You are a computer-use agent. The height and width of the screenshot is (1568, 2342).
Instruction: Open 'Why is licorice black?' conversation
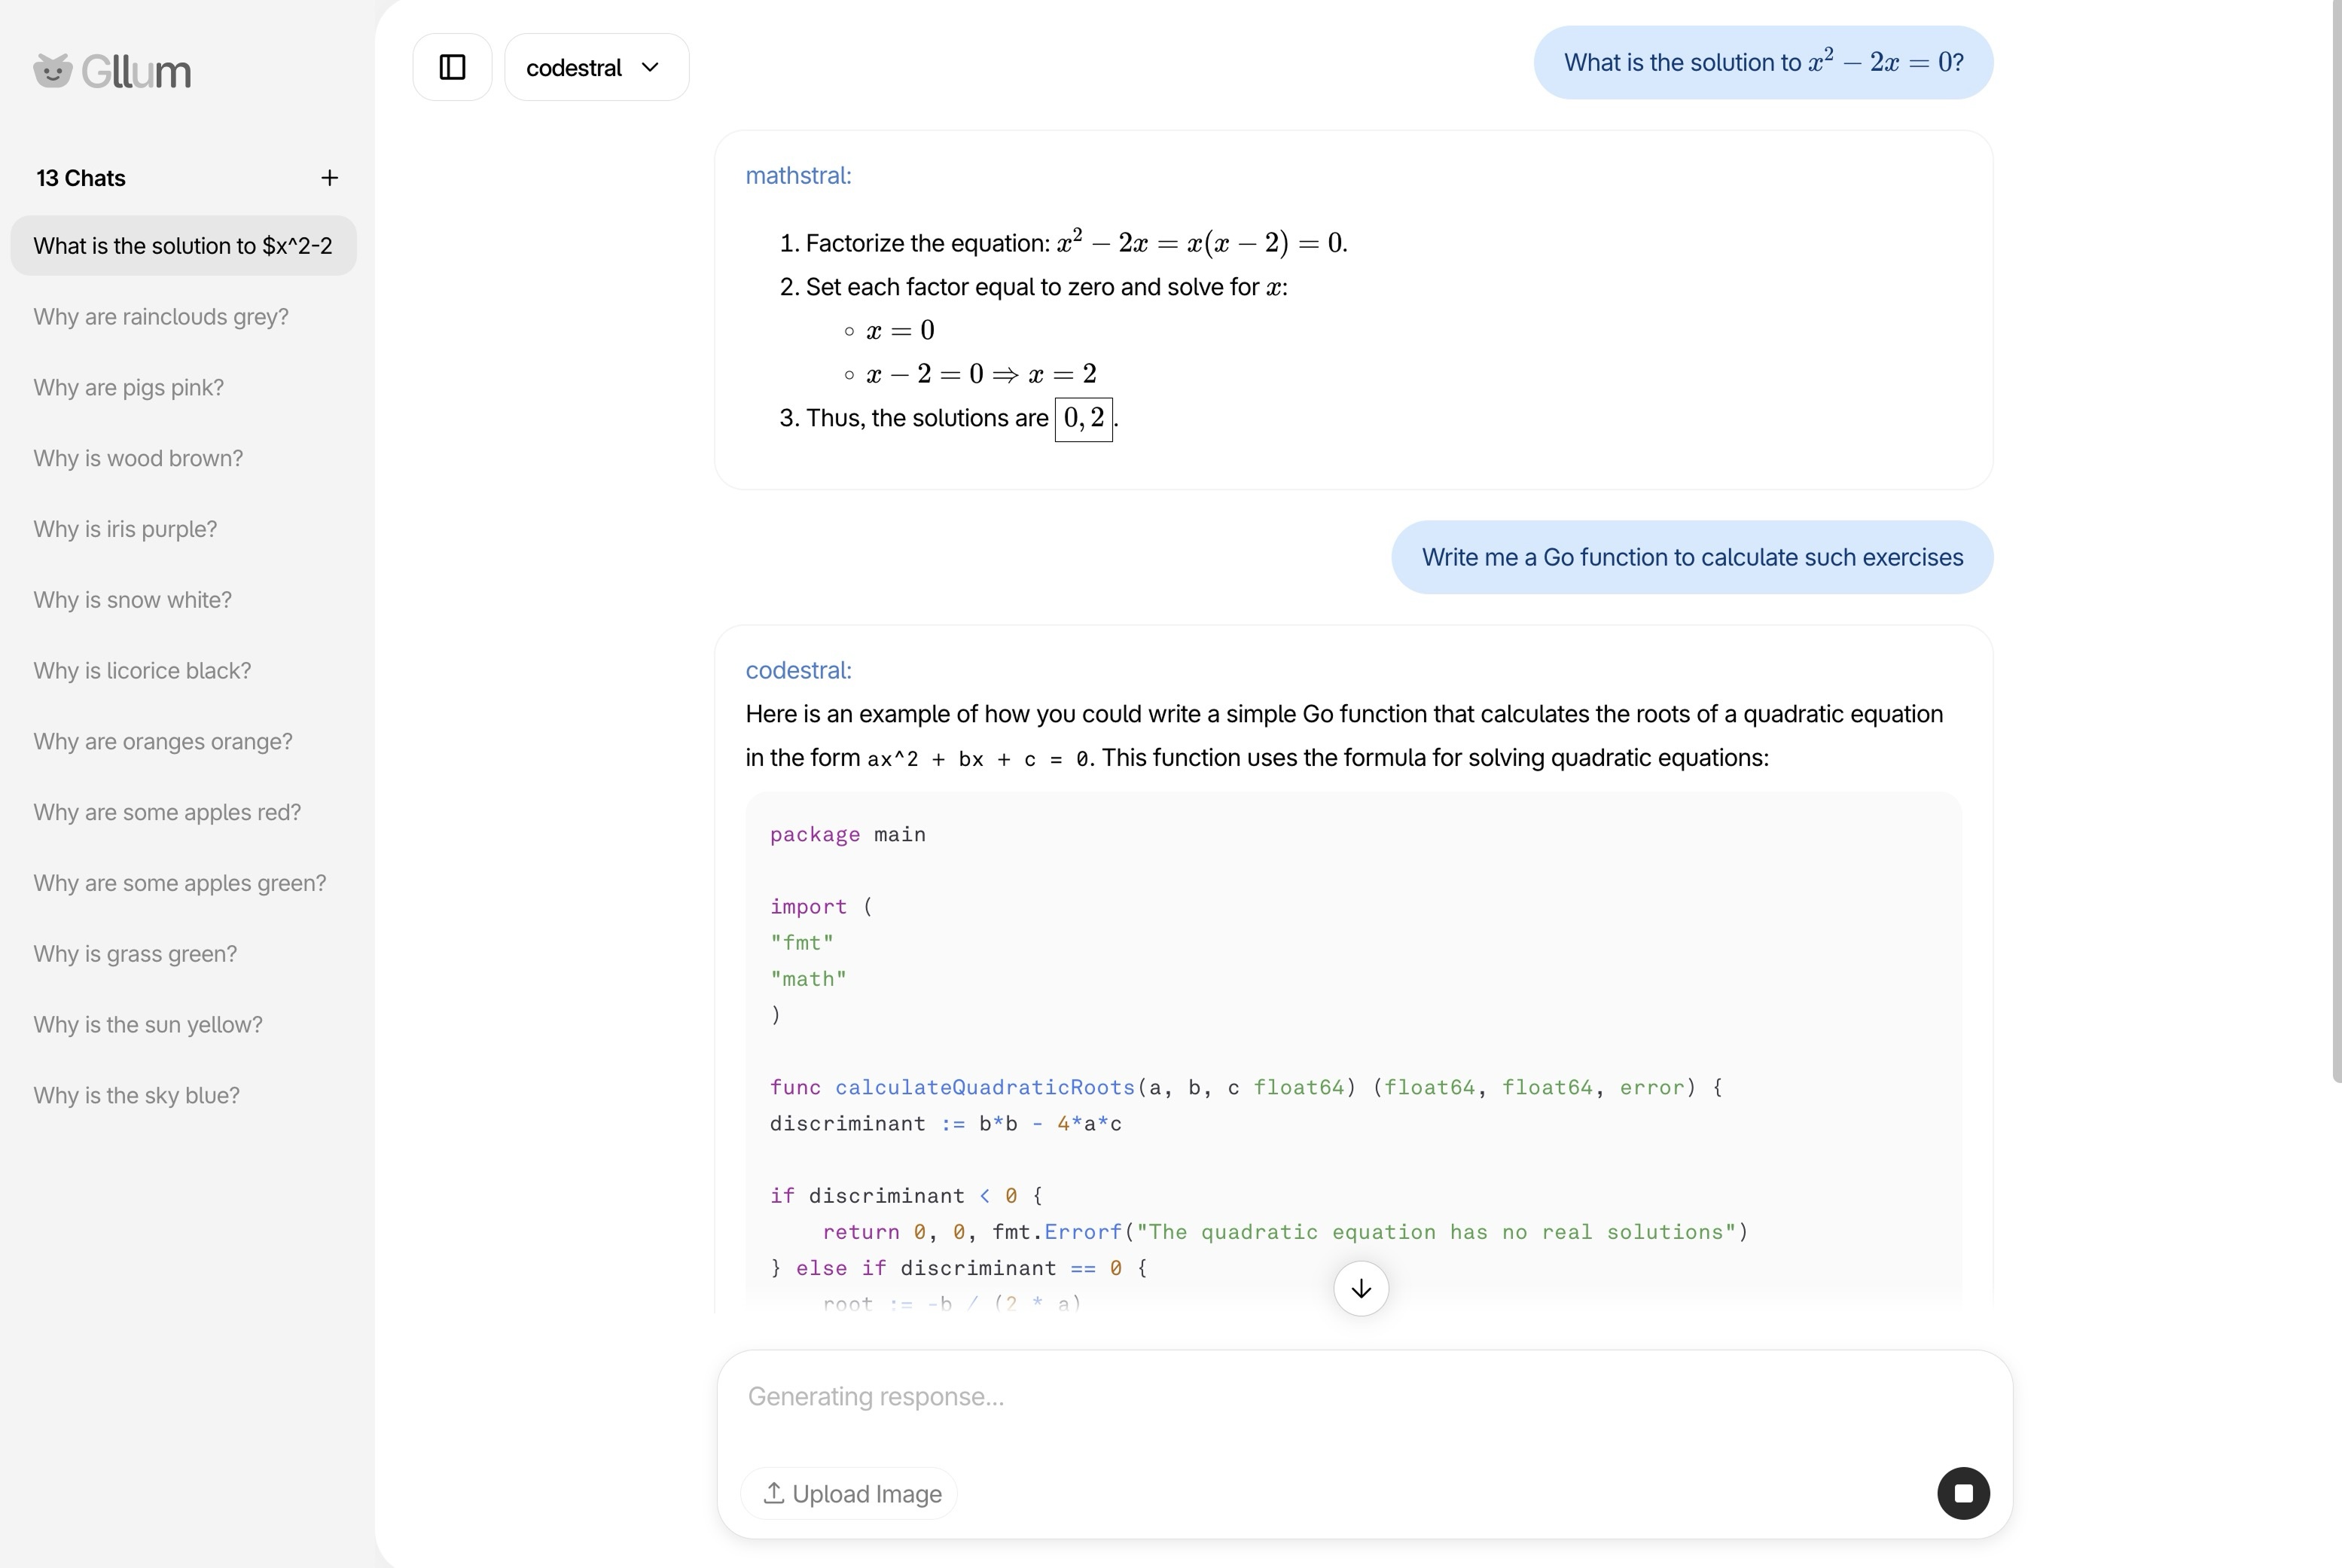[x=142, y=671]
